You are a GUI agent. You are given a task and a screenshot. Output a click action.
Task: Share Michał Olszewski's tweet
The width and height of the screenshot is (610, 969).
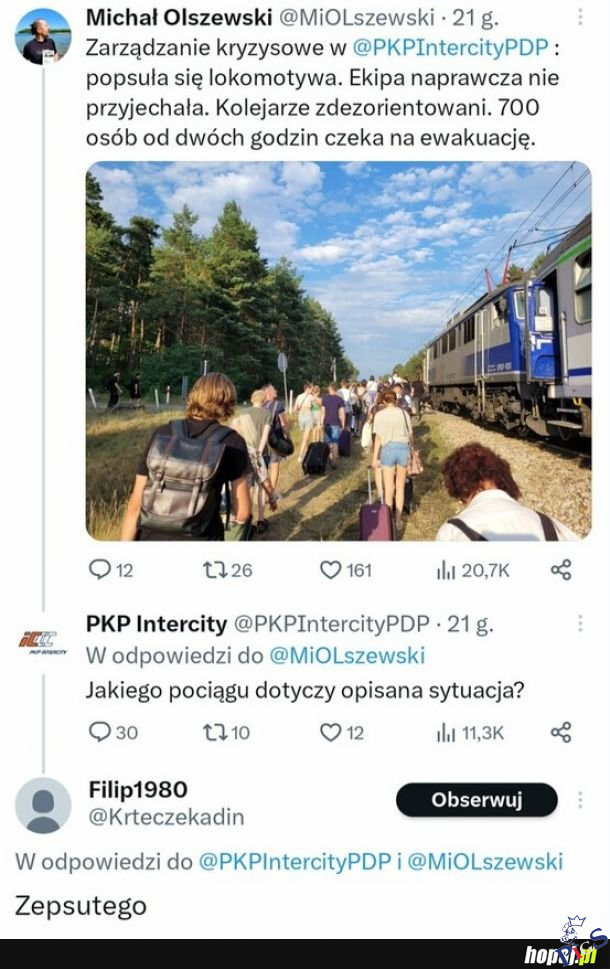pyautogui.click(x=561, y=569)
